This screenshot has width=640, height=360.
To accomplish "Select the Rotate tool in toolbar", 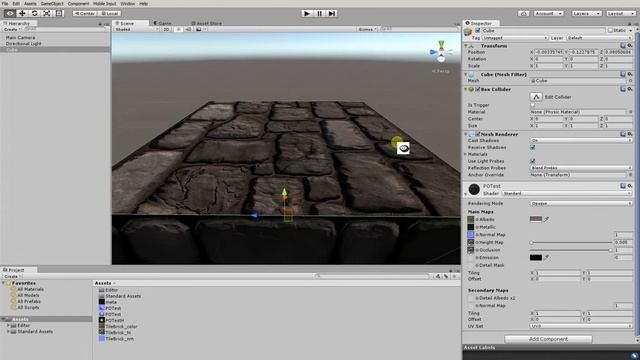I will pyautogui.click(x=34, y=13).
